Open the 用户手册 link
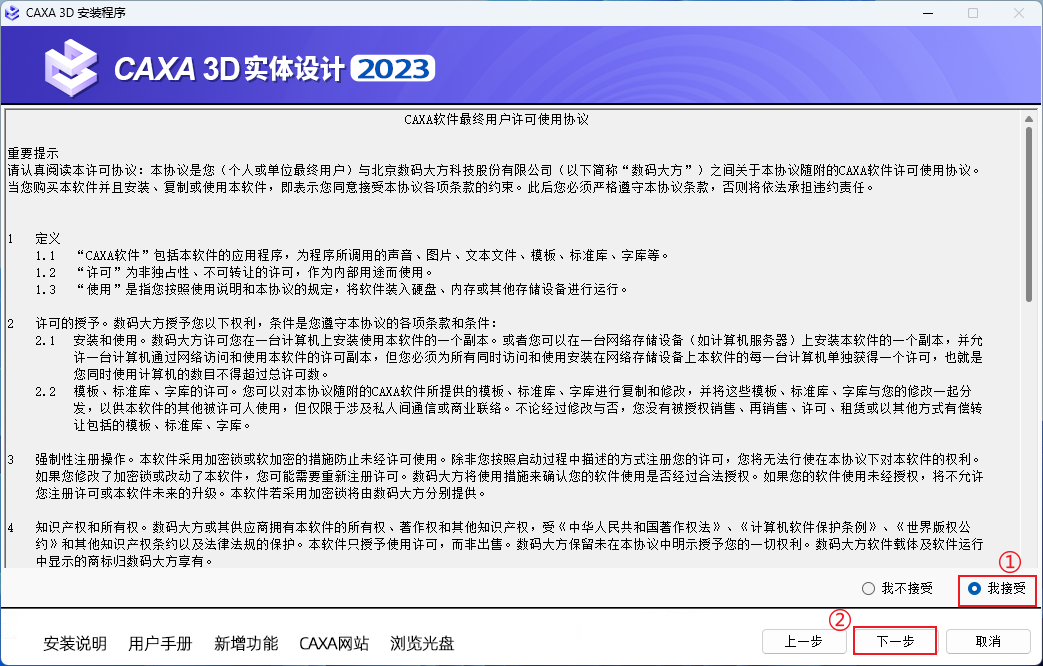Image resolution: width=1043 pixels, height=666 pixels. [x=160, y=643]
